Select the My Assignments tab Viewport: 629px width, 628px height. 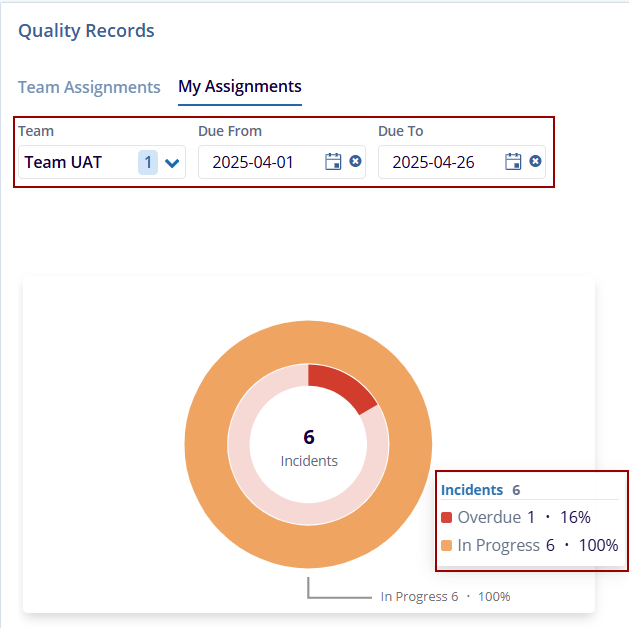240,87
